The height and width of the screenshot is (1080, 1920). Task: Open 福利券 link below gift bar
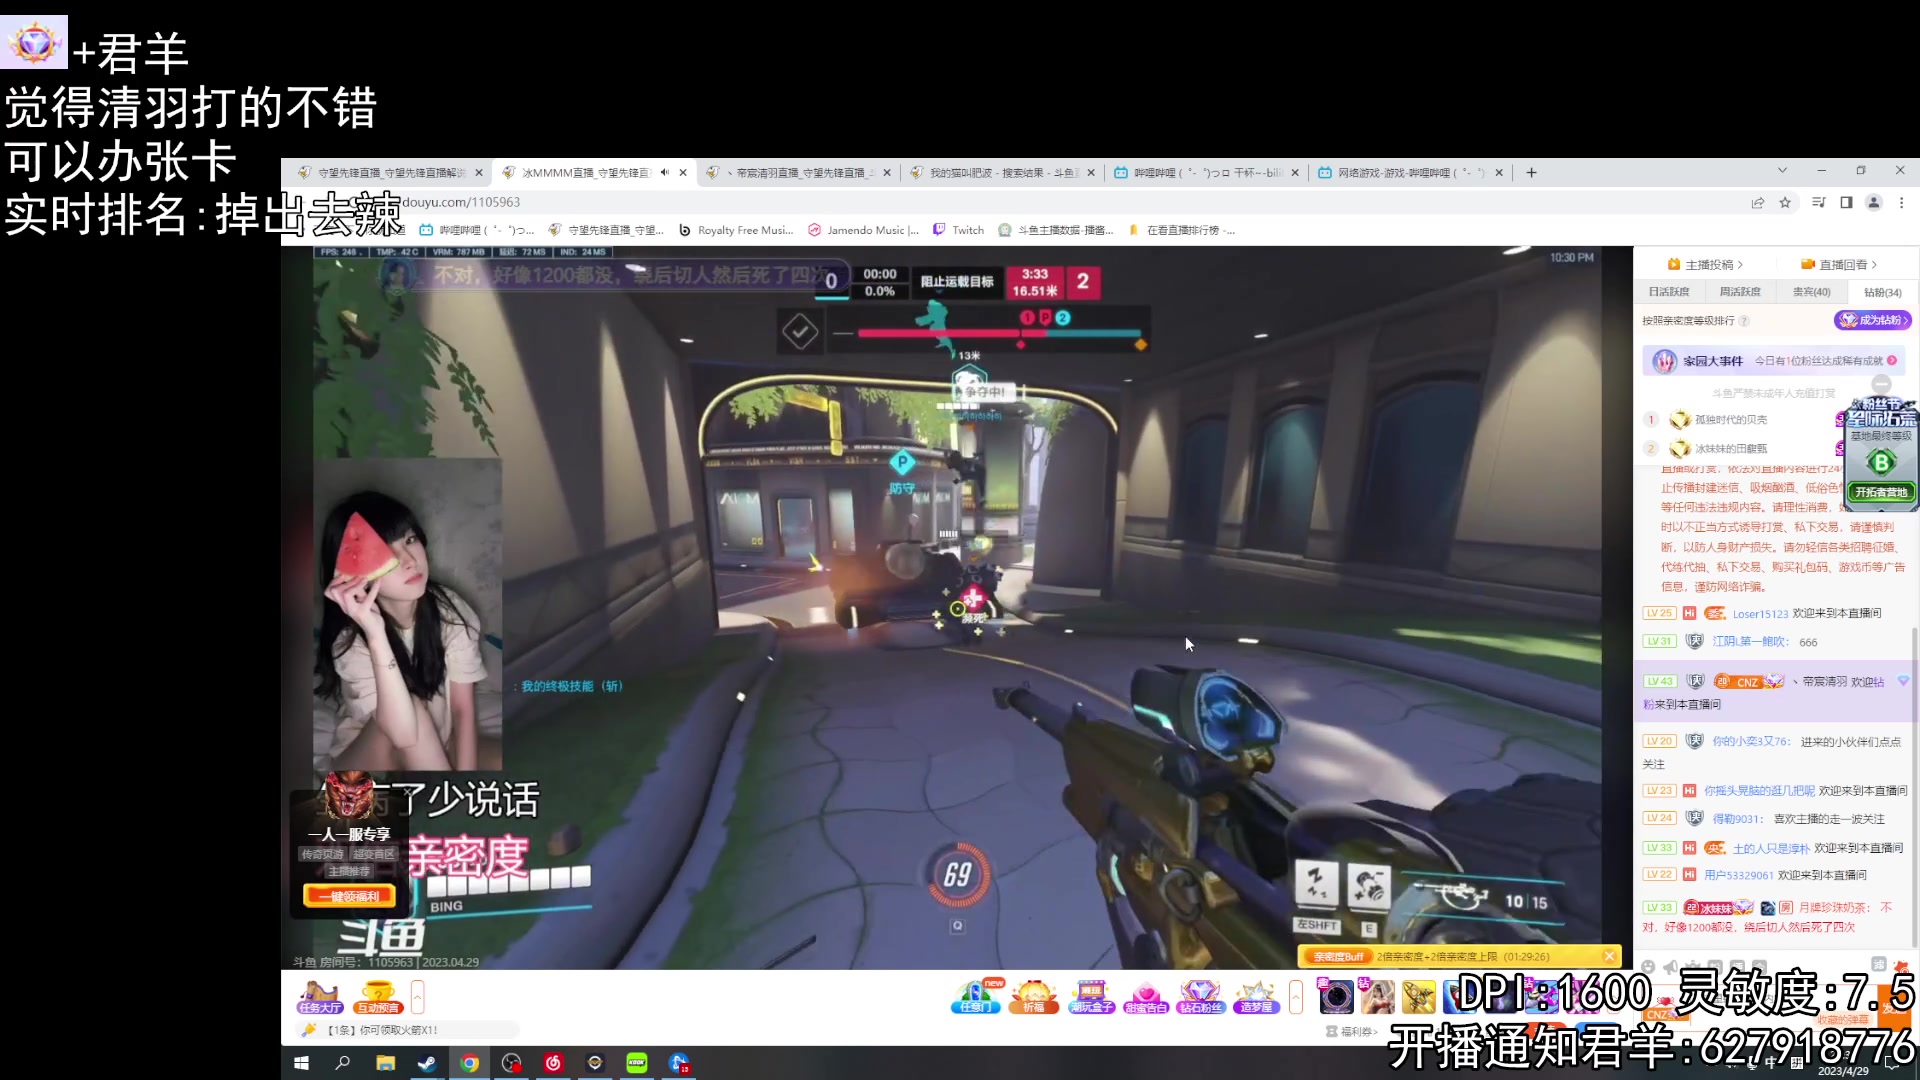pyautogui.click(x=1352, y=1031)
